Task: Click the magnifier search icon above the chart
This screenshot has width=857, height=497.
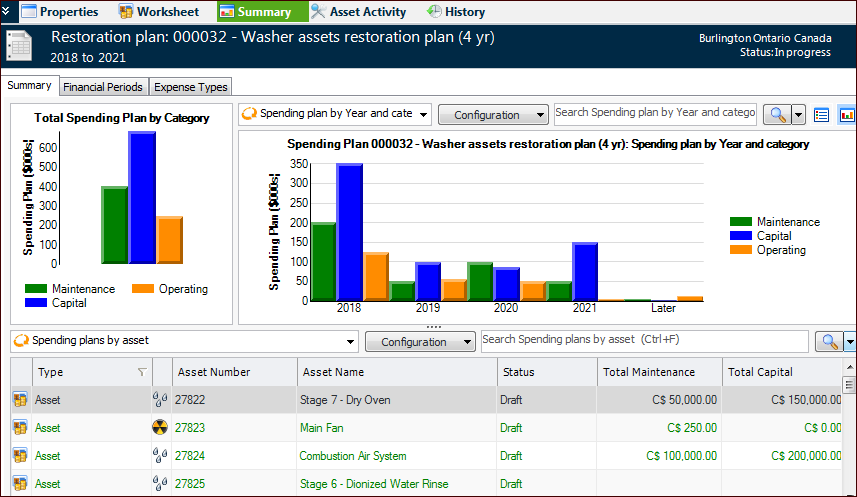Action: 775,115
